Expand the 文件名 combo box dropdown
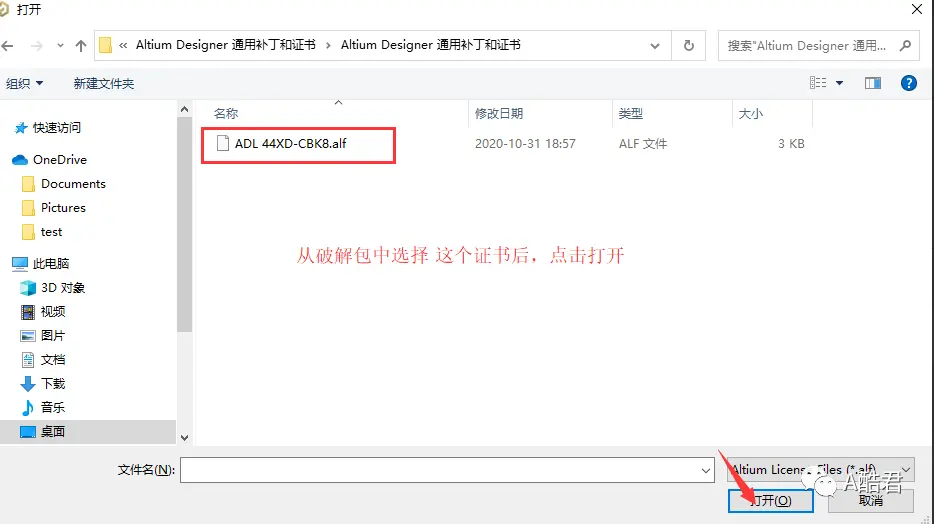Viewport: 934px width, 524px height. tap(706, 470)
